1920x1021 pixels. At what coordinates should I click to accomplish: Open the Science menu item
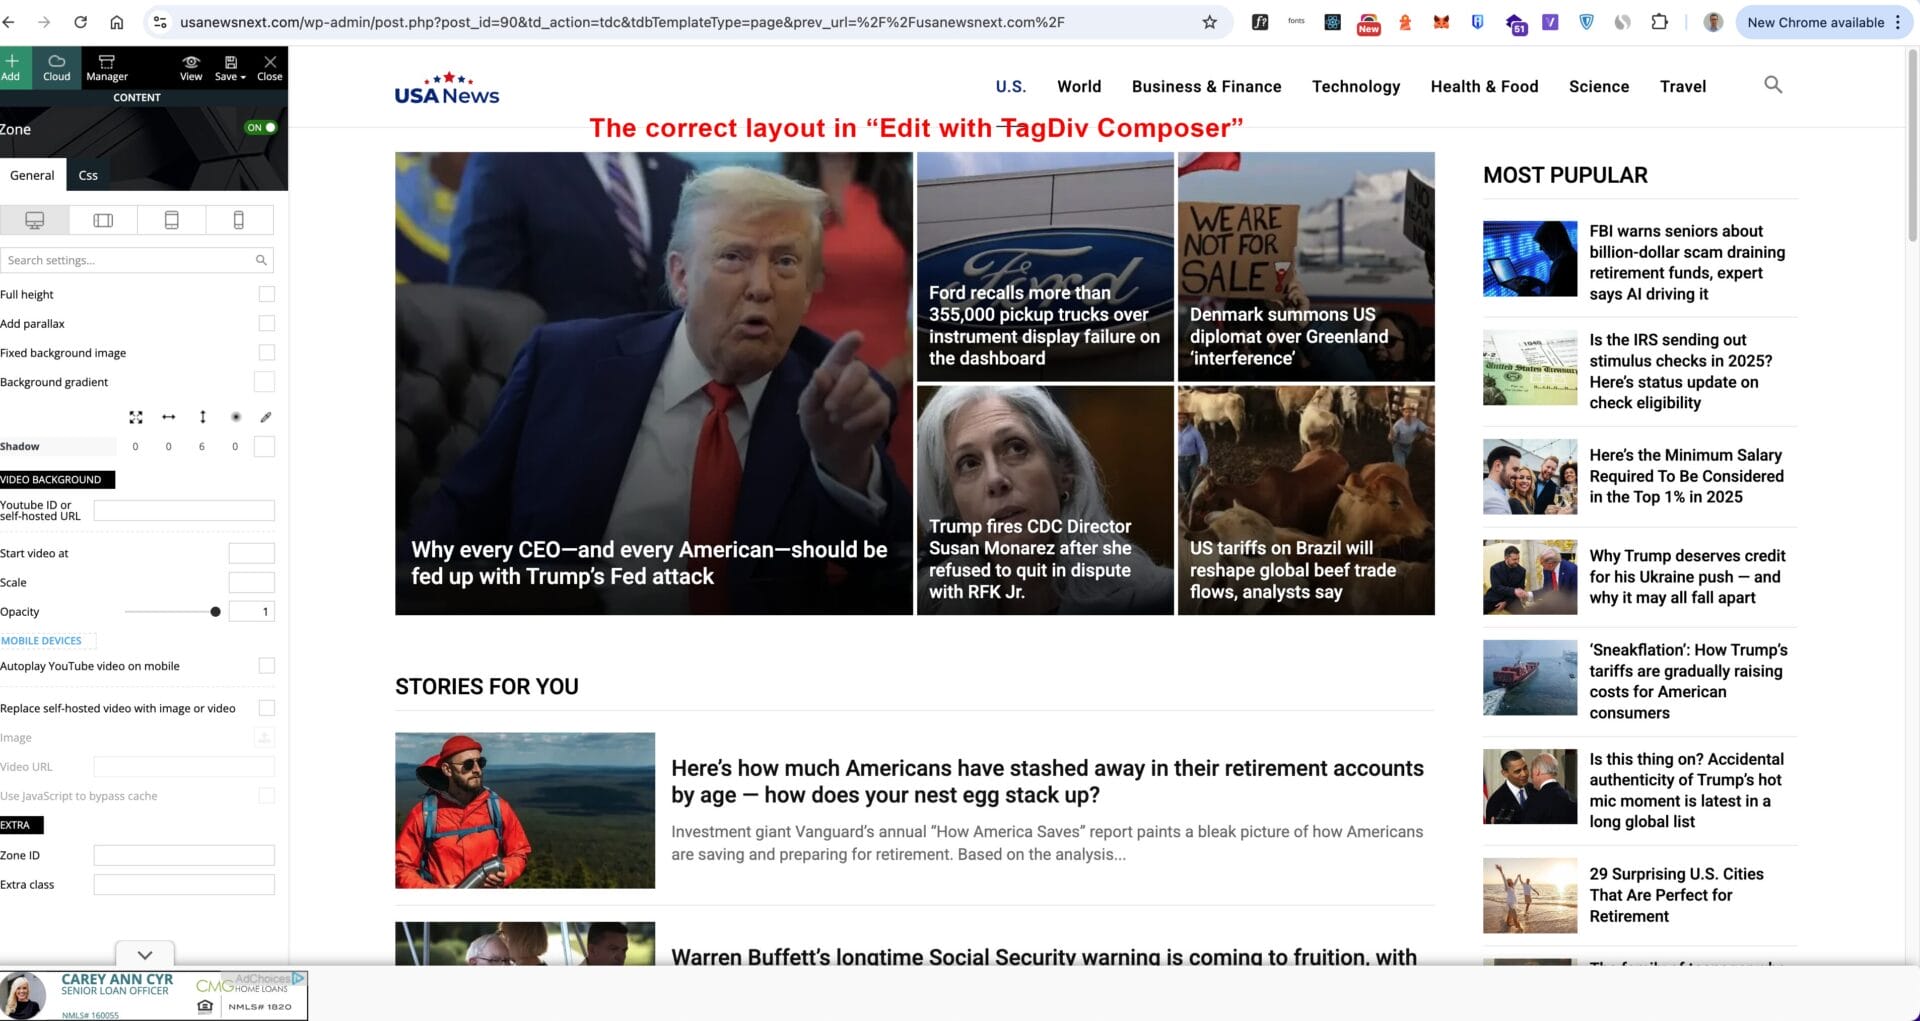1599,86
